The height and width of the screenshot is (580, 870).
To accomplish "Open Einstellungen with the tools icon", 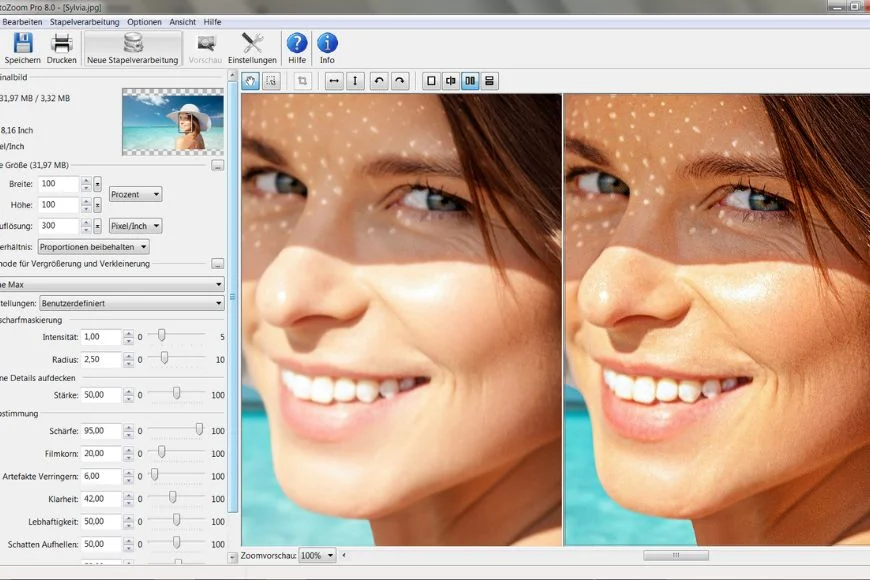I will pyautogui.click(x=252, y=43).
